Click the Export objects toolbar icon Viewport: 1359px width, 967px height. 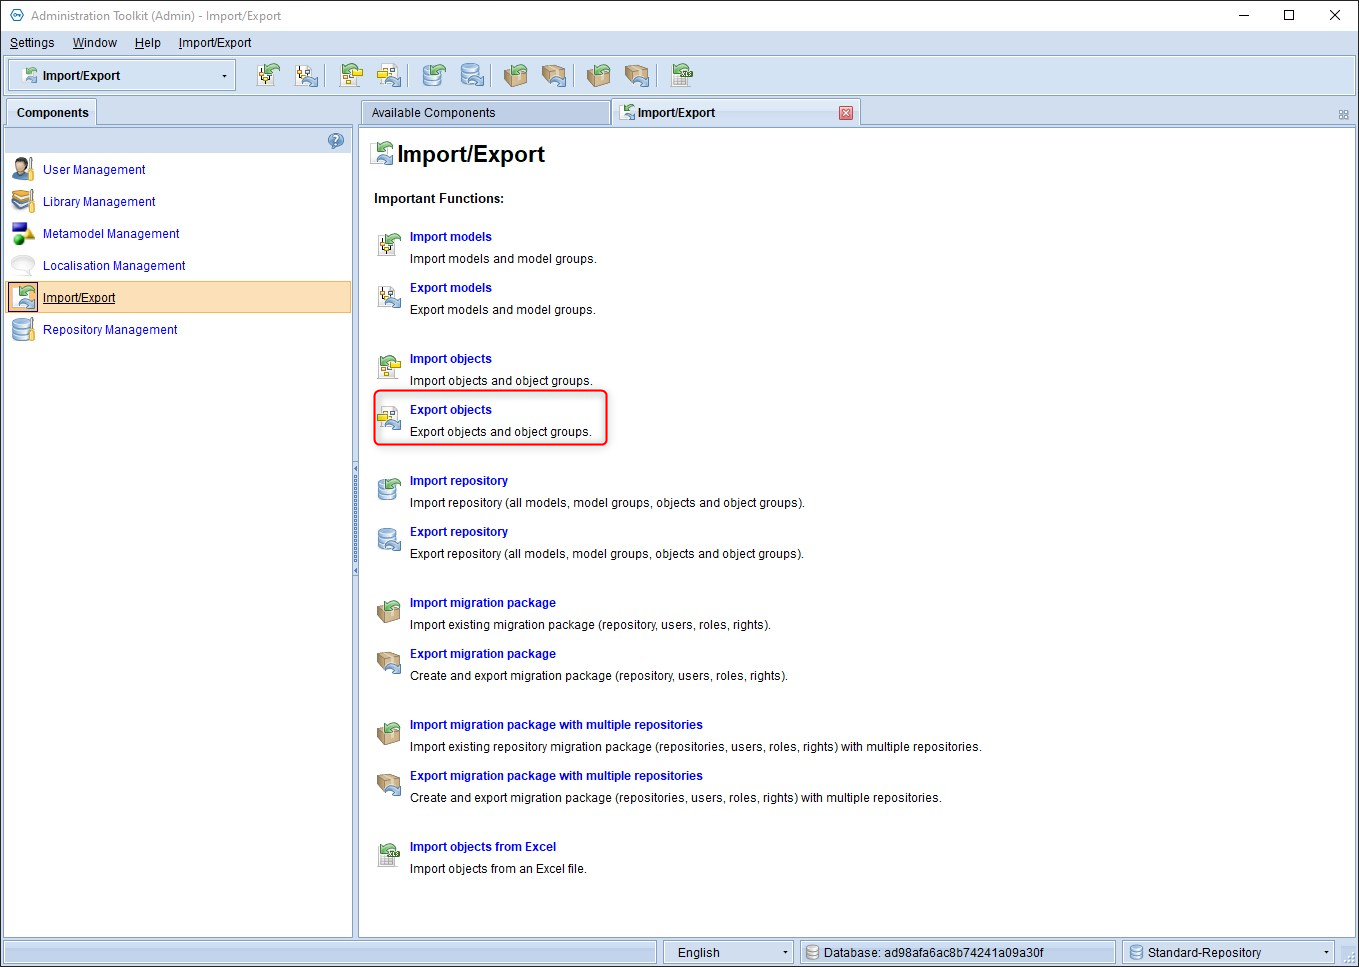(389, 75)
